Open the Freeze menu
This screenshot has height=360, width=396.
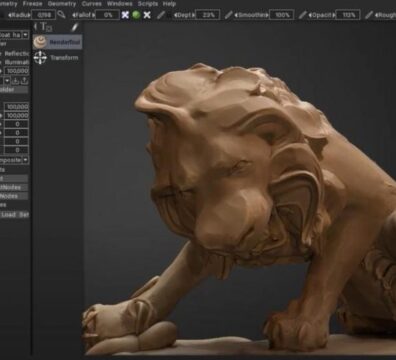(x=32, y=4)
